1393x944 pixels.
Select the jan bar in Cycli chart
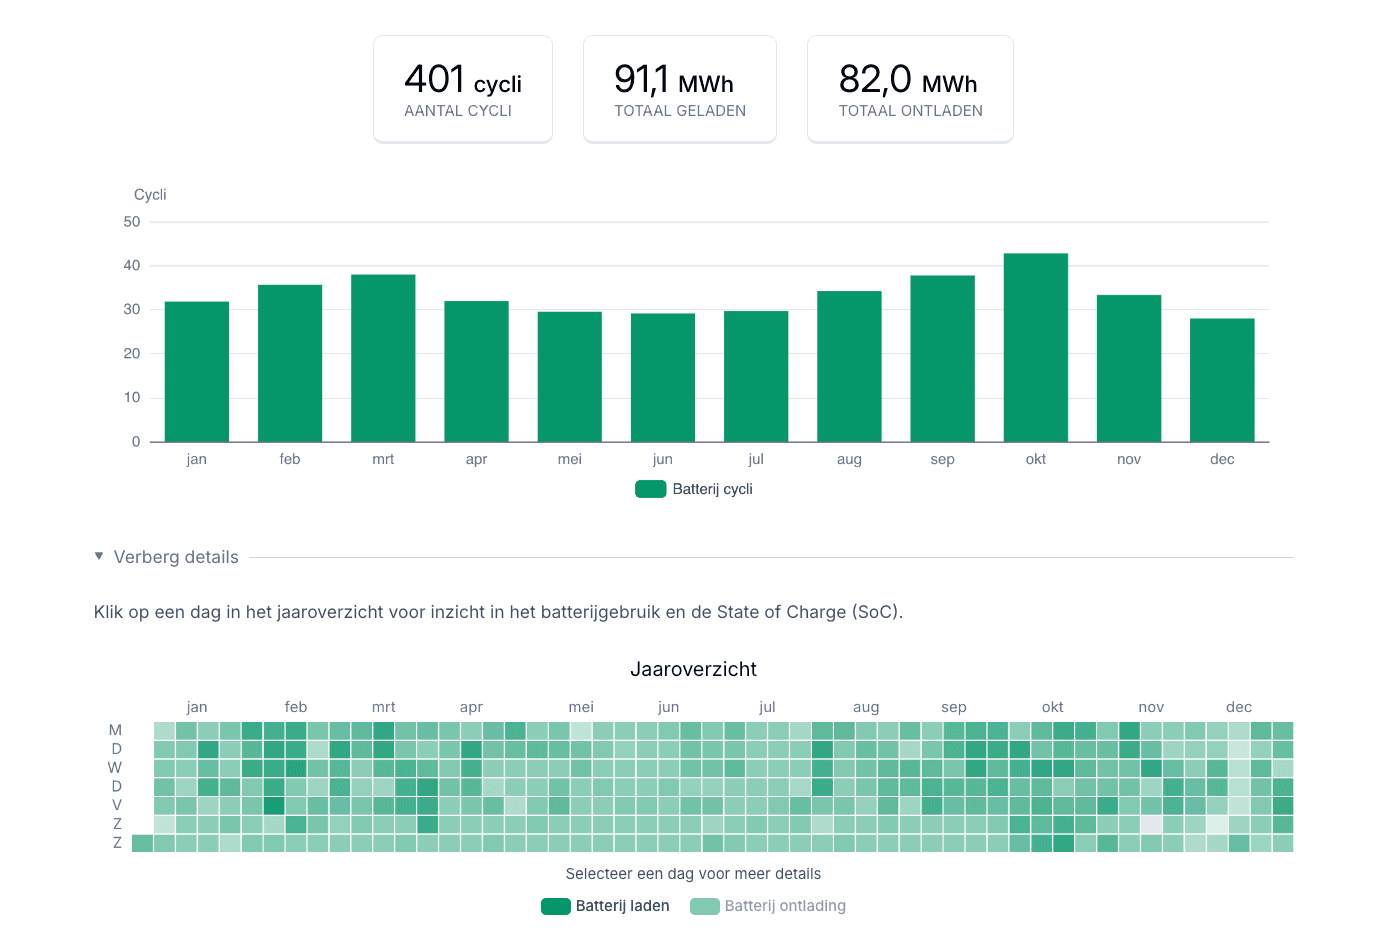[x=197, y=372]
